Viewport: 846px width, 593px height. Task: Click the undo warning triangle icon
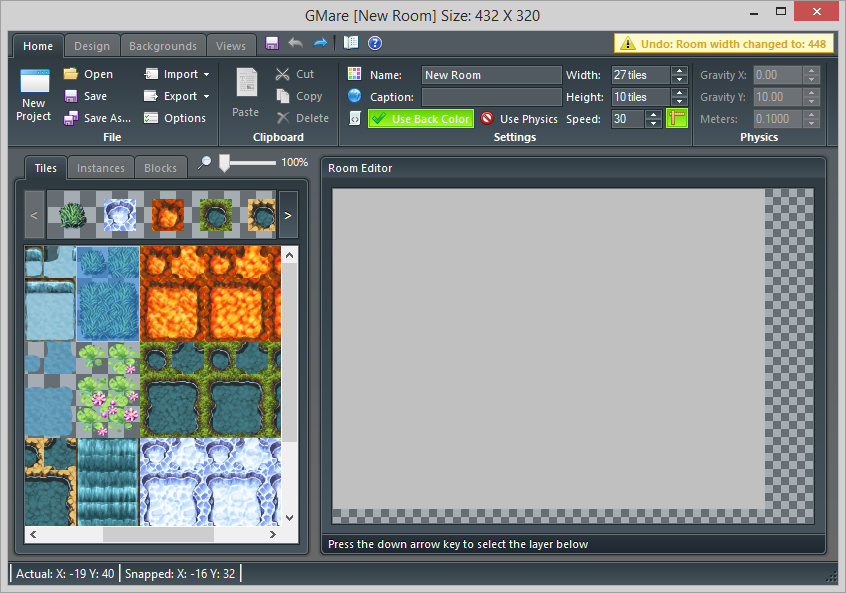pos(627,44)
